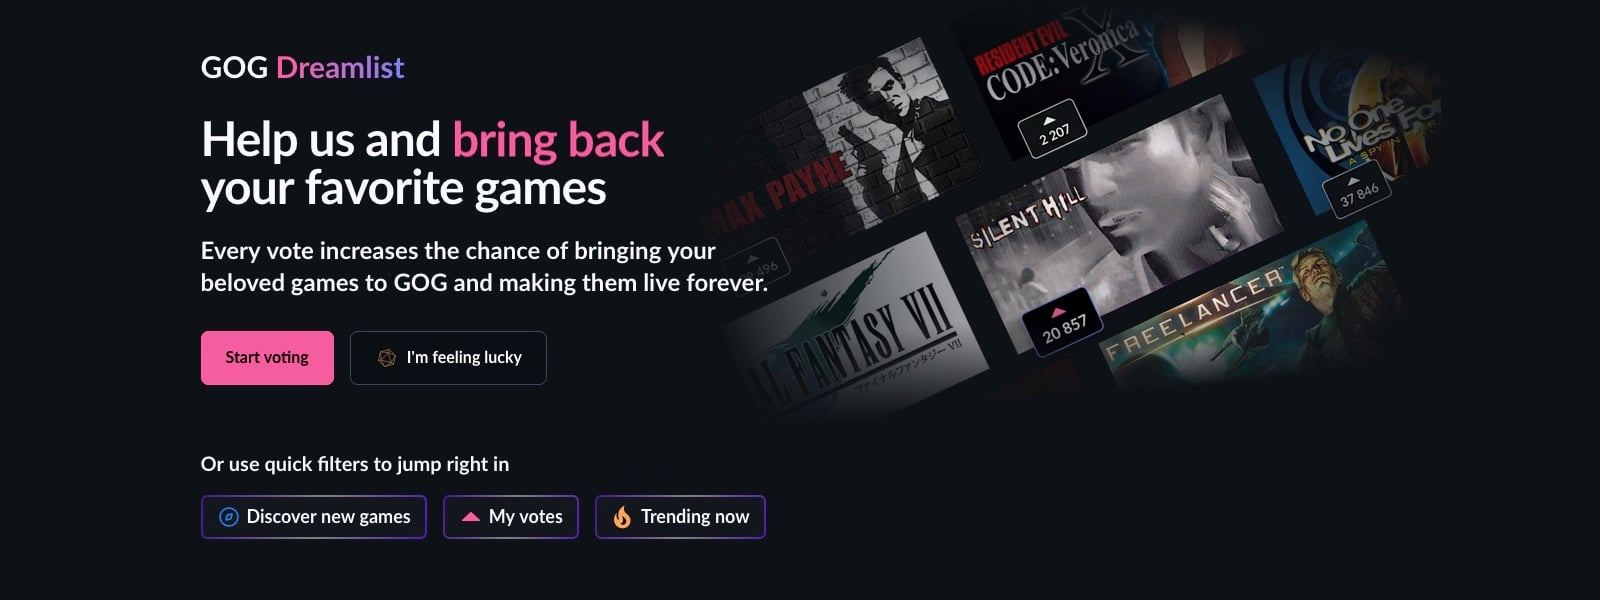Image resolution: width=1600 pixels, height=600 pixels.
Task: Click the Start voting button
Action: click(x=267, y=358)
